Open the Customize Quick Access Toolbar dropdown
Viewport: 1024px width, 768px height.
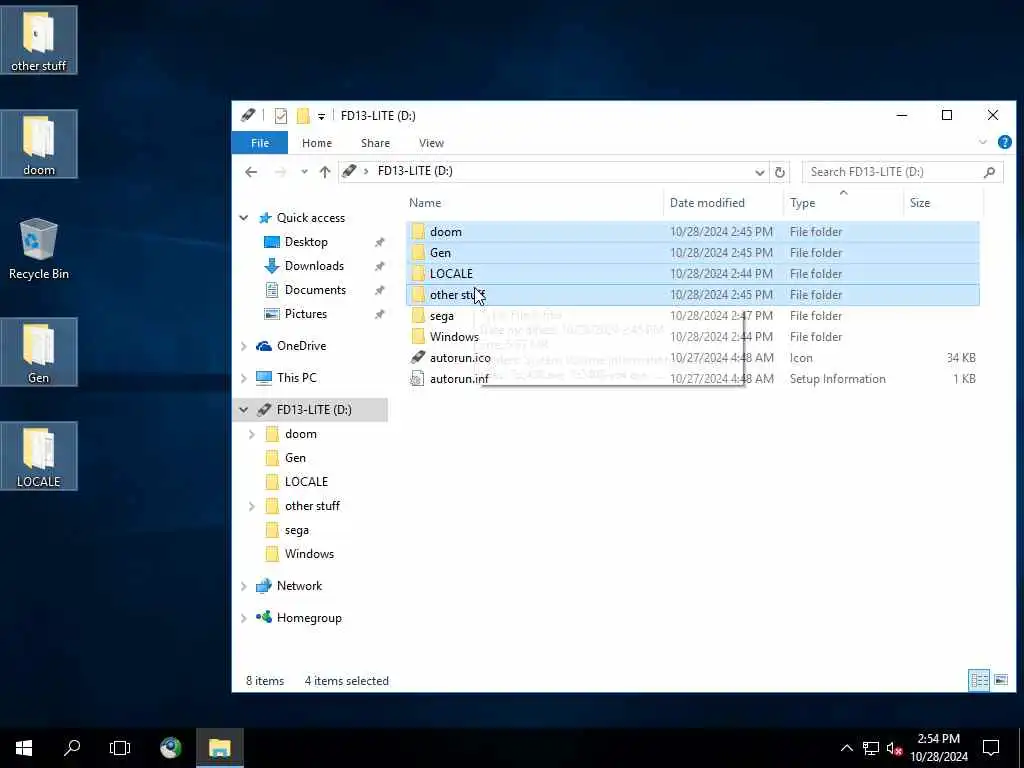(321, 117)
